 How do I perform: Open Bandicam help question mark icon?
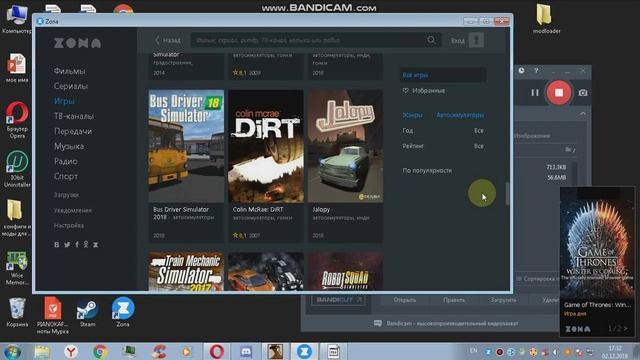(x=536, y=71)
